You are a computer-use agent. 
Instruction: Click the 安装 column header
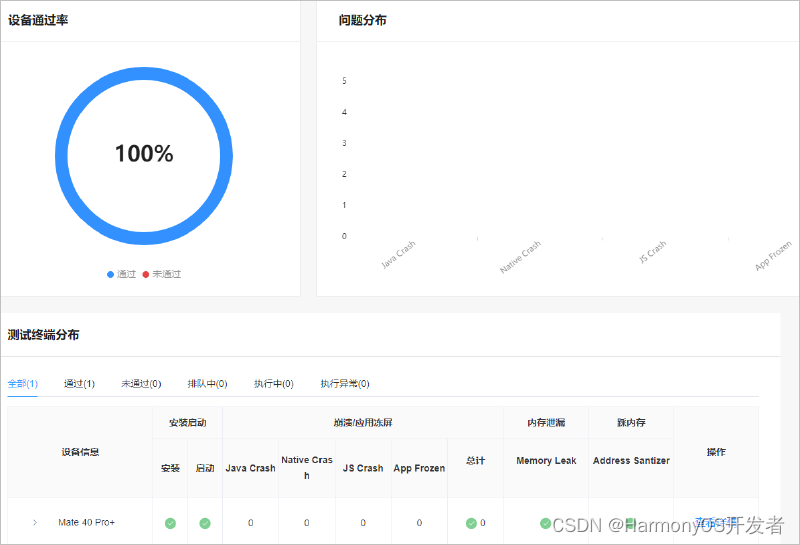[x=170, y=468]
